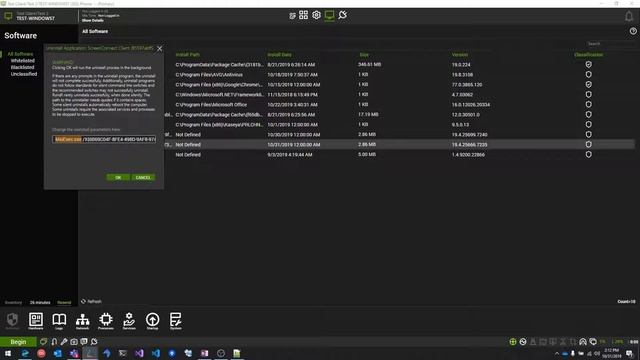This screenshot has width=640, height=360.
Task: Click the green monitor icon in top toolbar
Action: [x=329, y=16]
